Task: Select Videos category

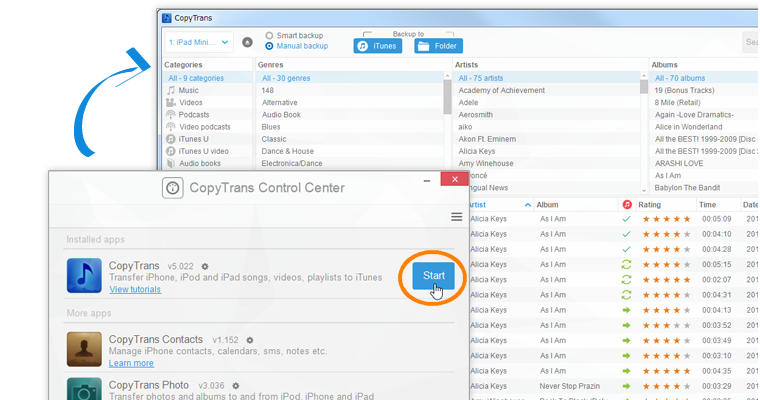Action: coord(190,102)
